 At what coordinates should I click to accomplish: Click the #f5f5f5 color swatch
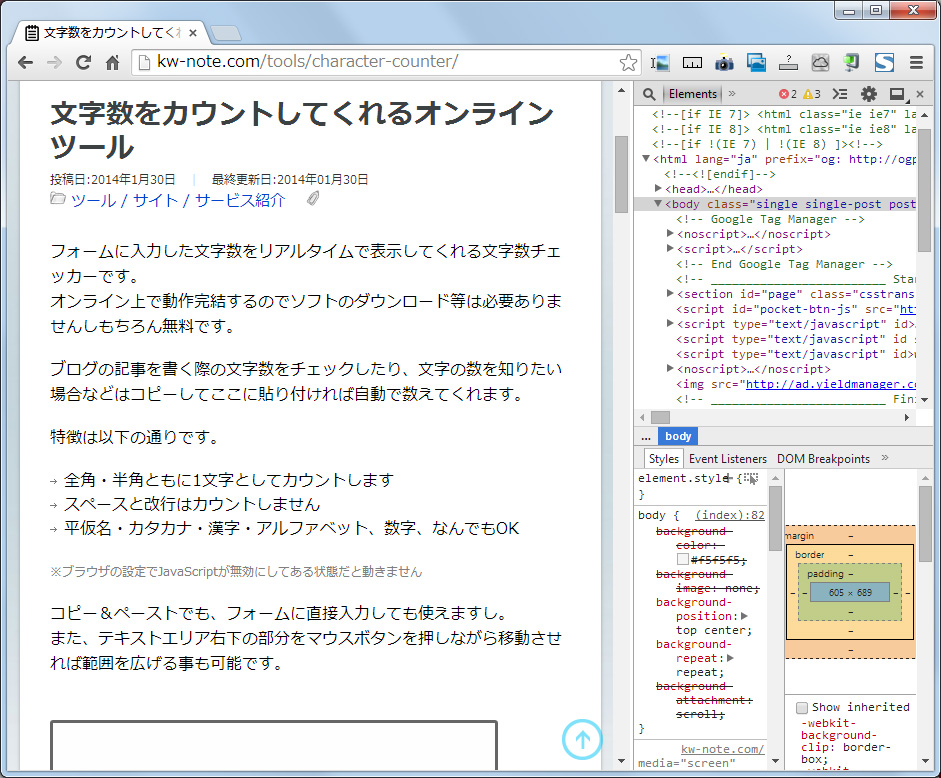pos(683,559)
